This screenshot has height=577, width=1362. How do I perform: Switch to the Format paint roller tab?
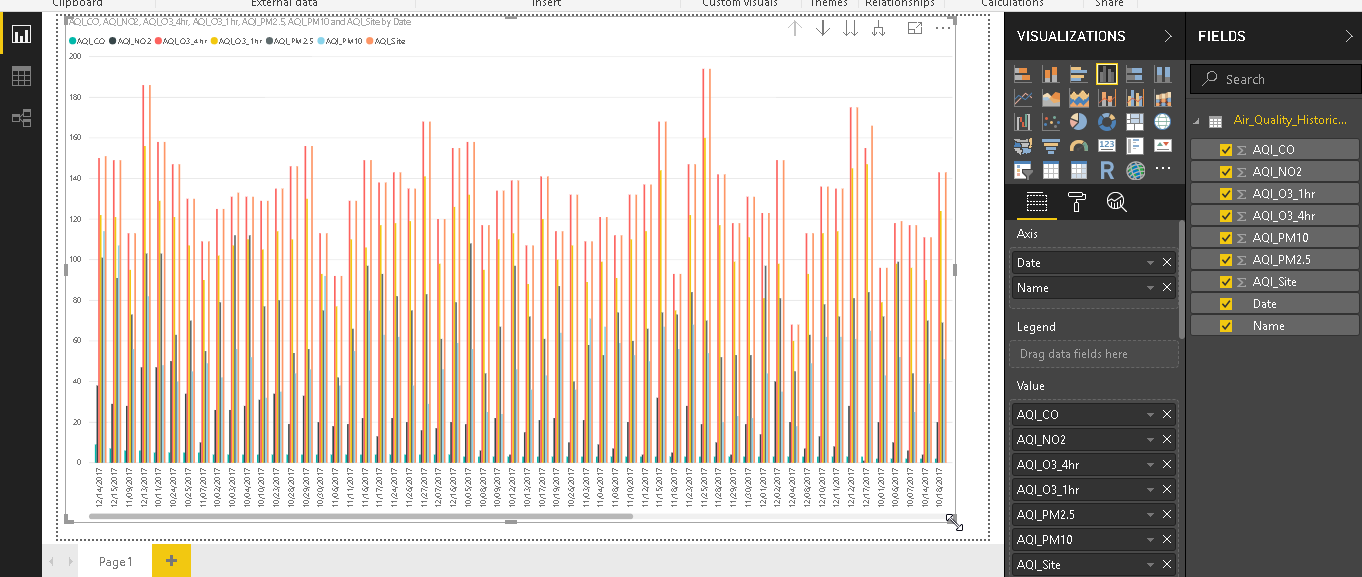1077,203
